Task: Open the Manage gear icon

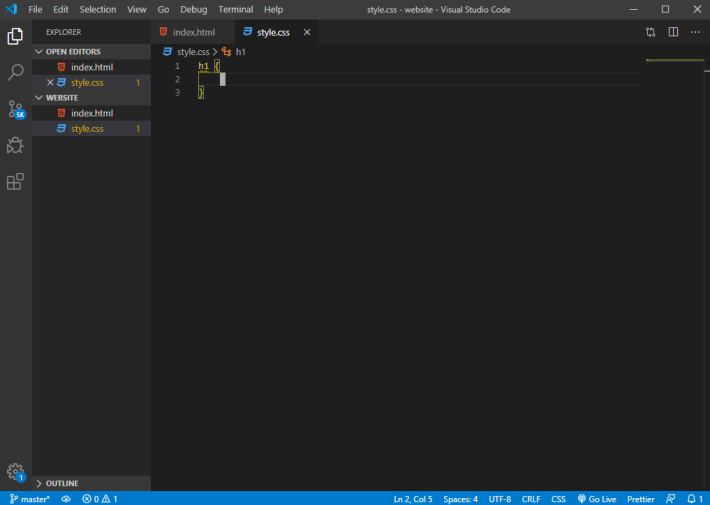Action: 16,472
